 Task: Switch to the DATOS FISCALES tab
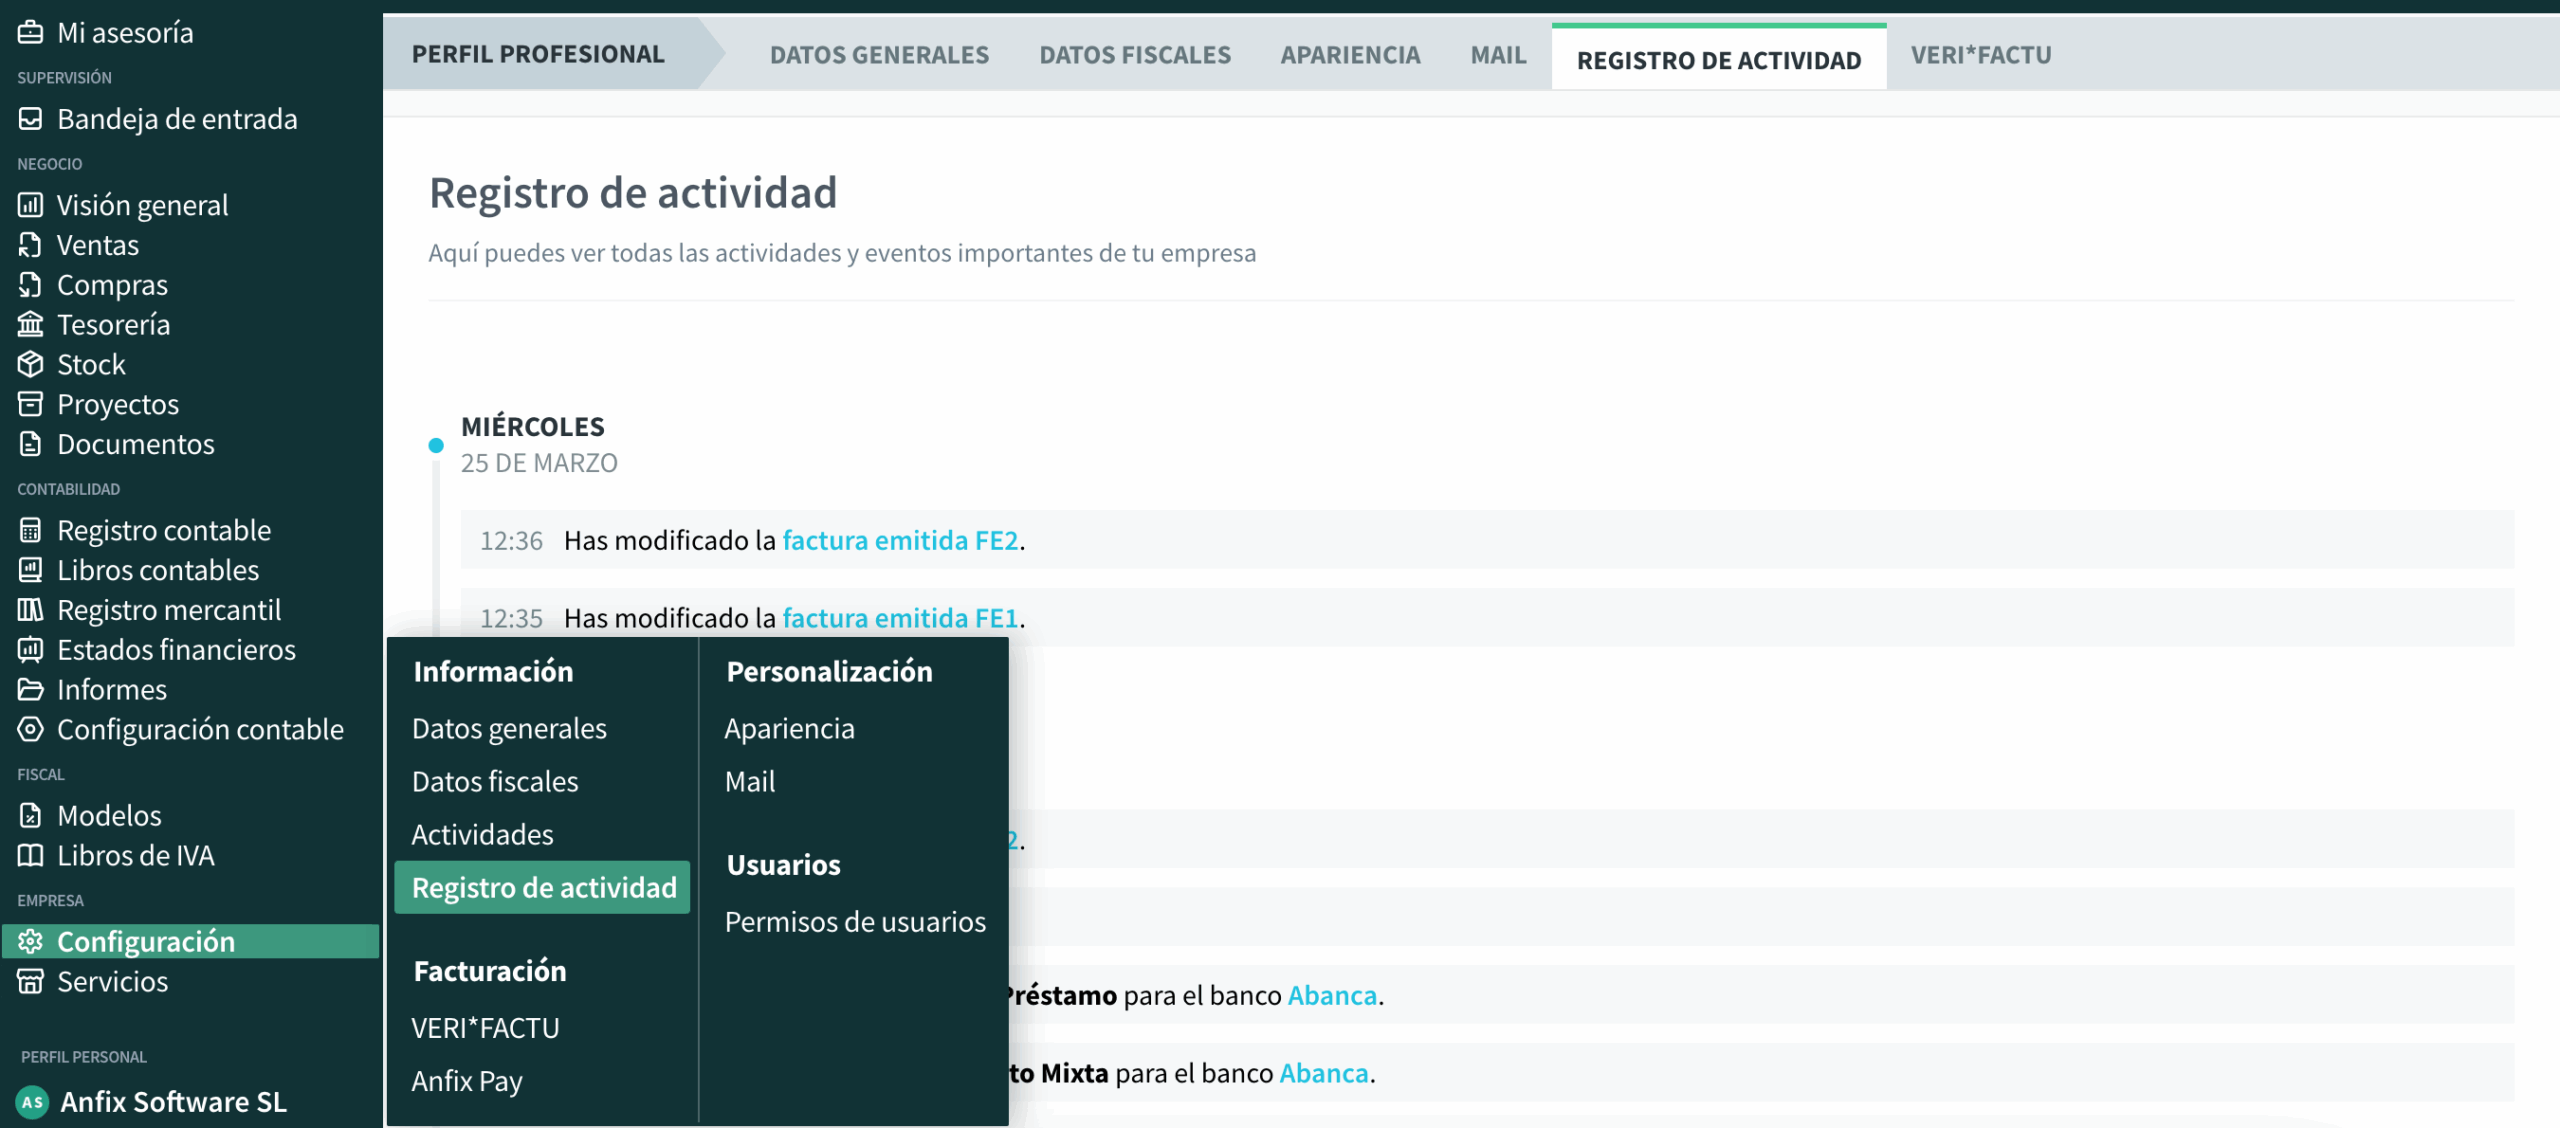(1135, 55)
